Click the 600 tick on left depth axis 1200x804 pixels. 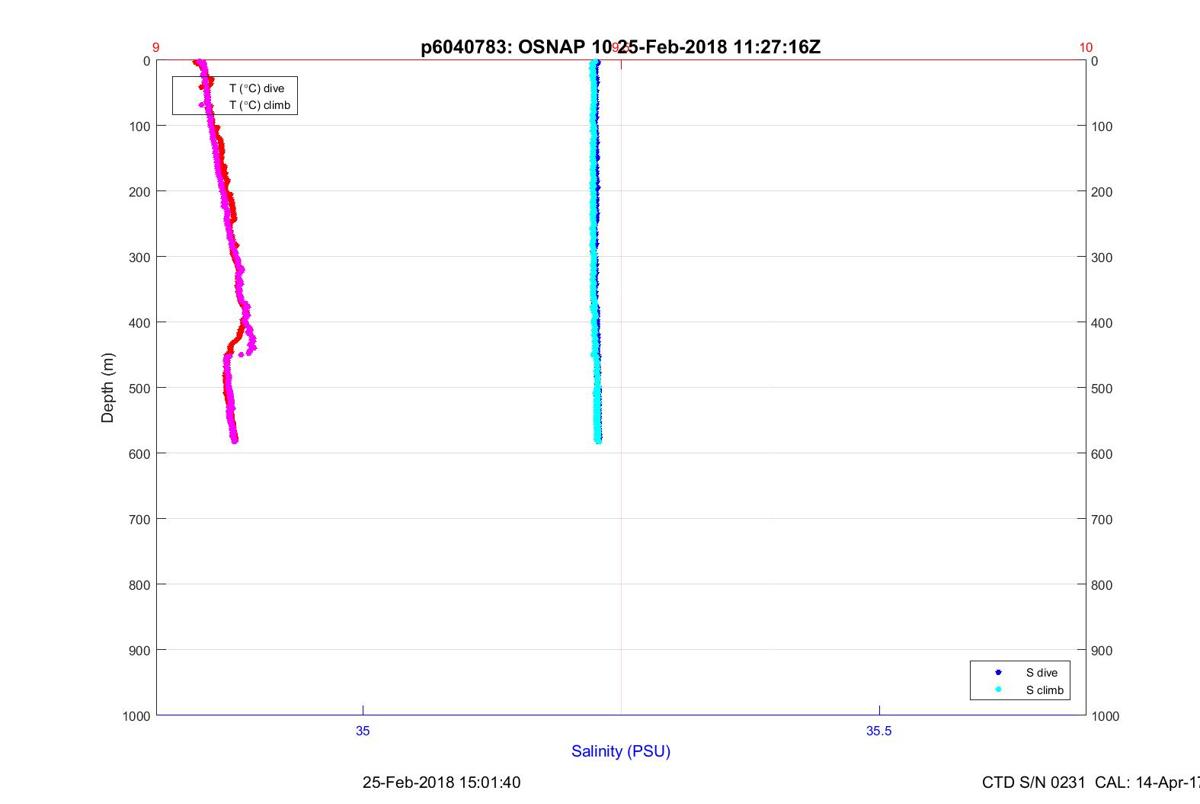click(x=140, y=453)
